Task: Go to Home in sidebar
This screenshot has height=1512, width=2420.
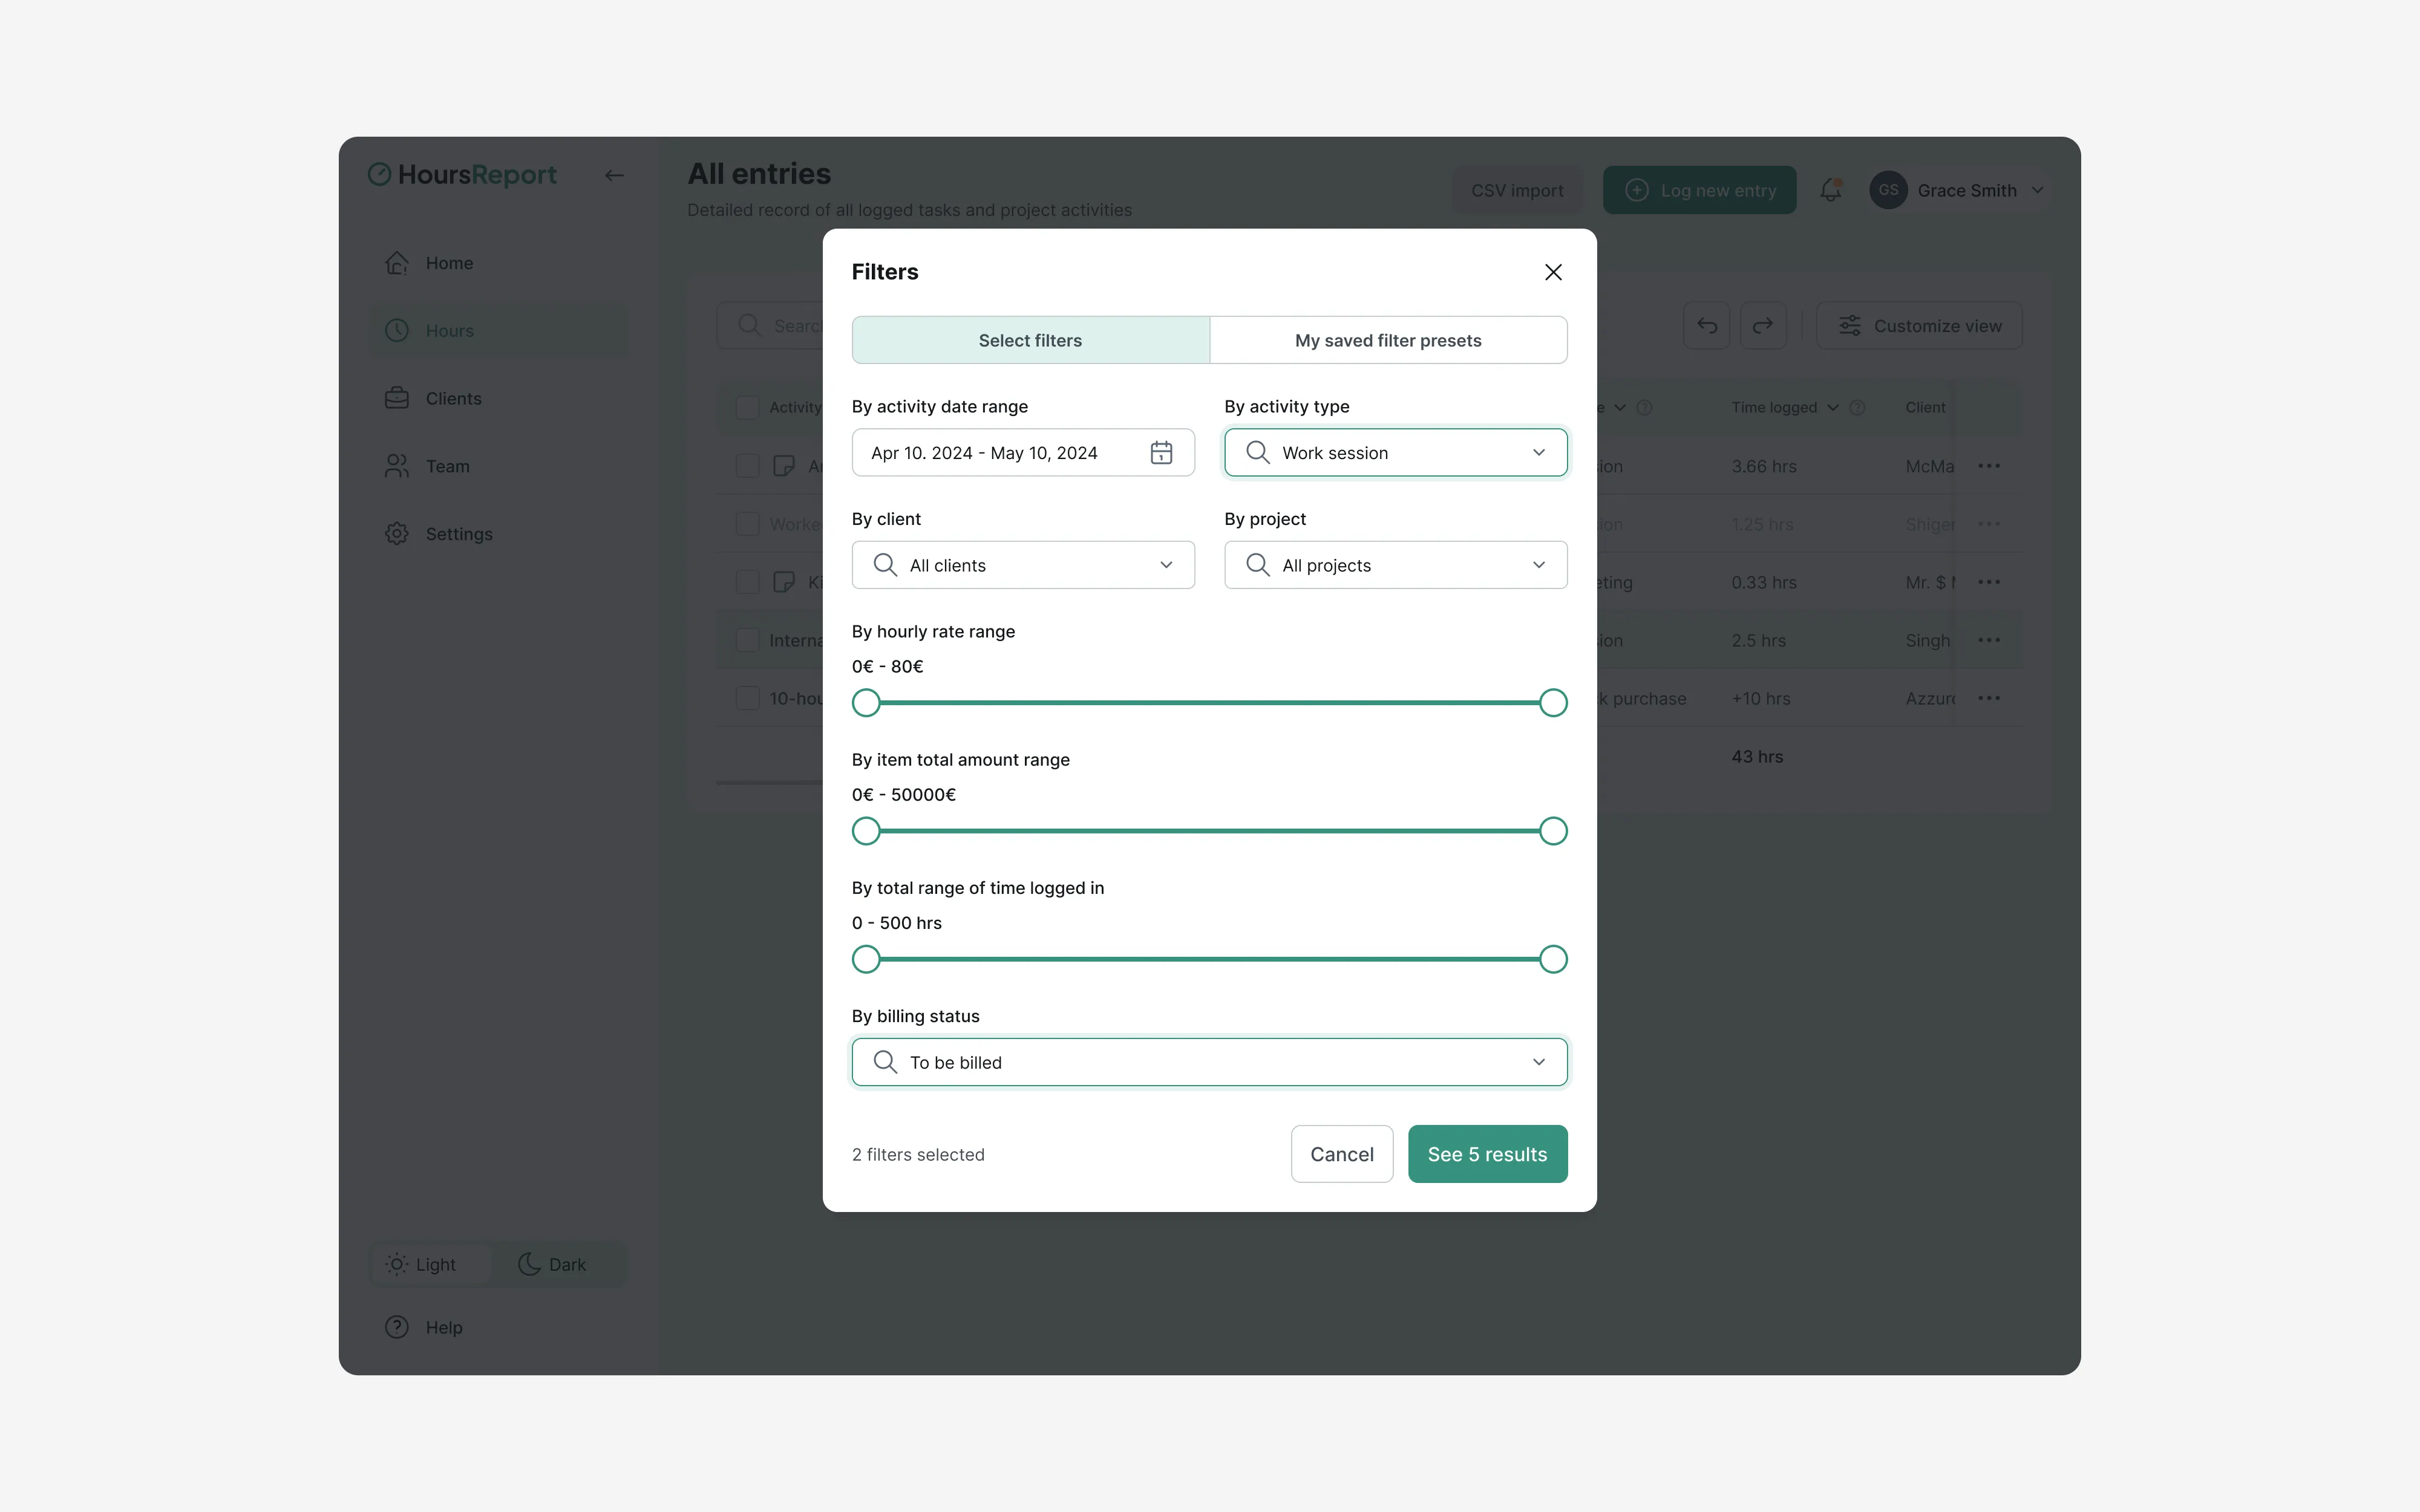Action: coord(498,263)
